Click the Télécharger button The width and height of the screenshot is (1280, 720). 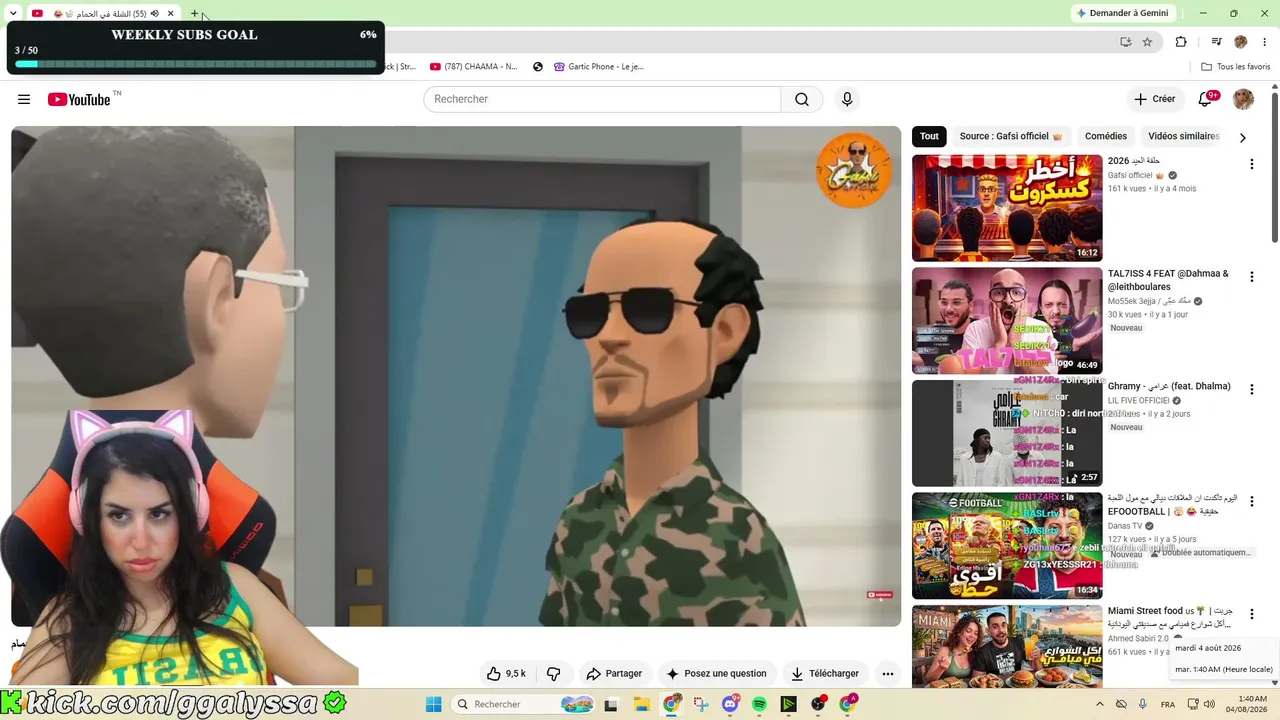[x=825, y=674]
